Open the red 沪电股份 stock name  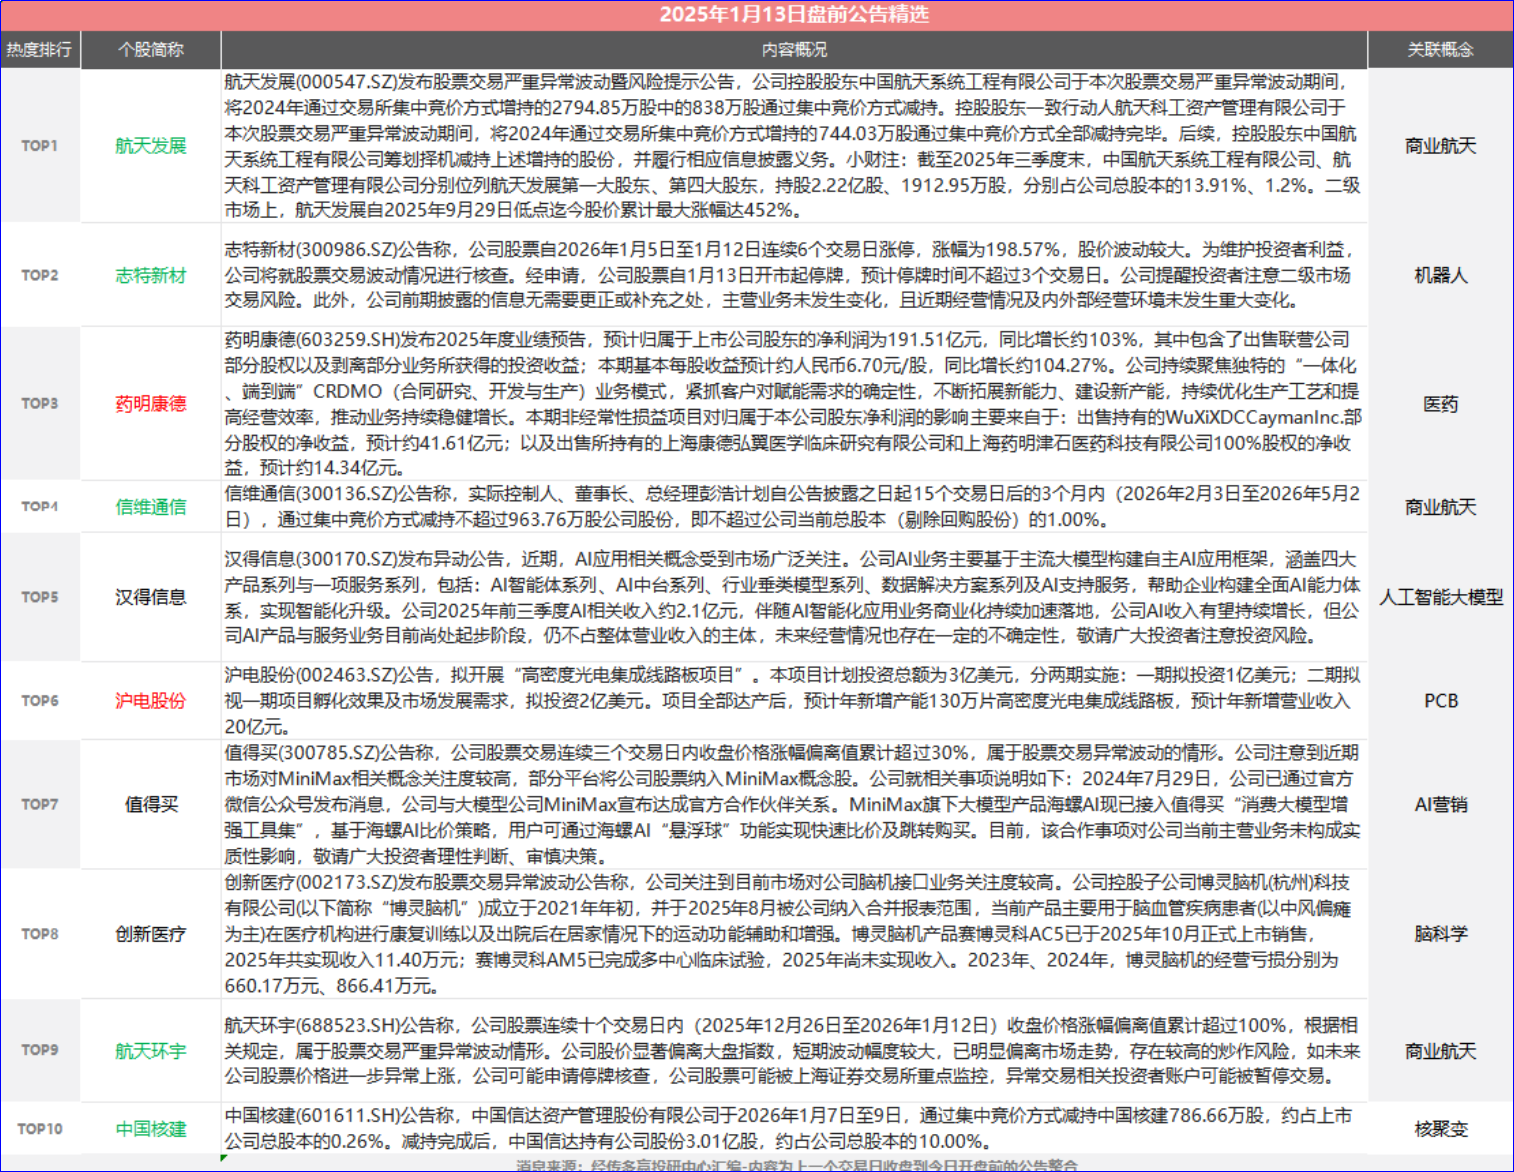coord(150,701)
